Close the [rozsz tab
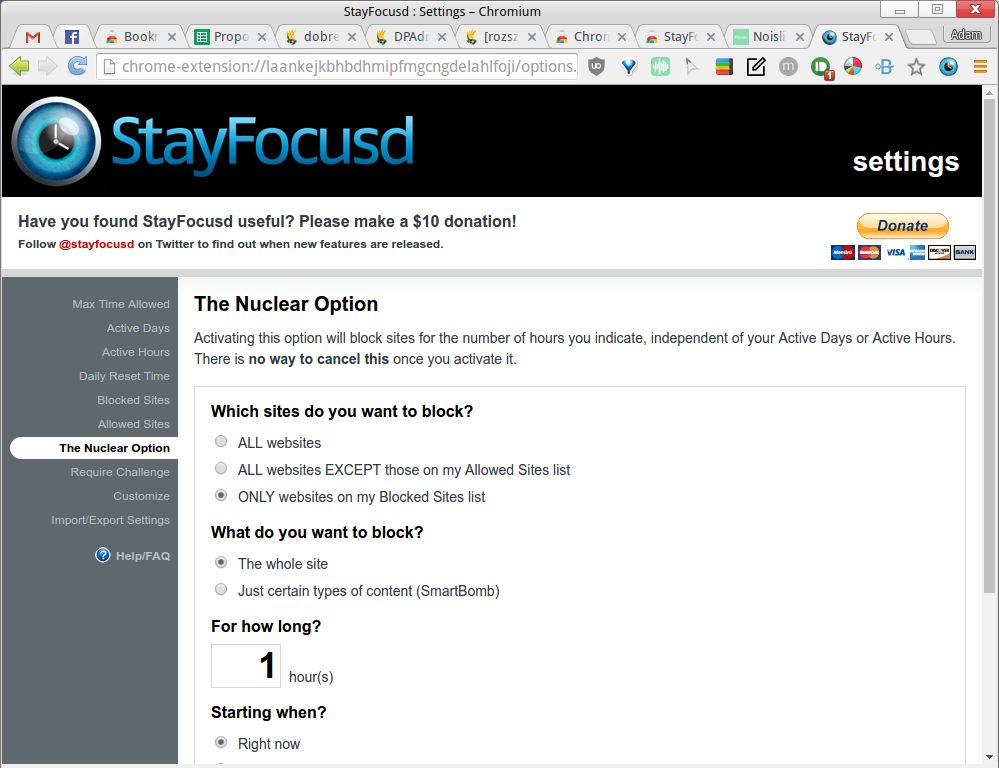The image size is (999, 768). pyautogui.click(x=531, y=37)
